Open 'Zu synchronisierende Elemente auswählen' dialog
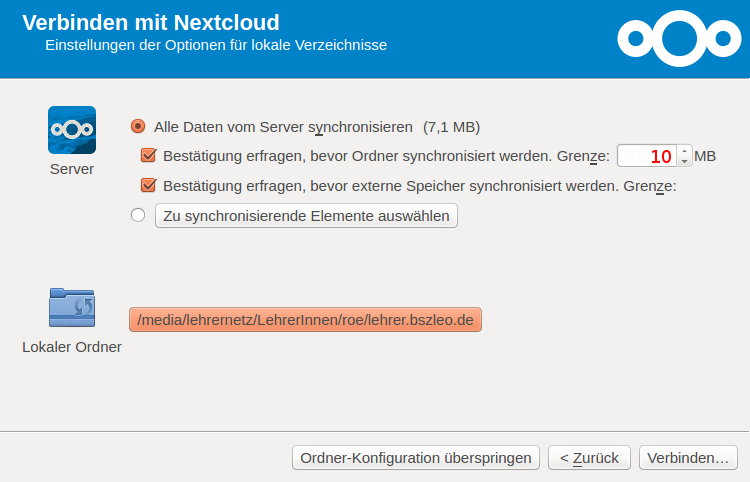 tap(306, 216)
